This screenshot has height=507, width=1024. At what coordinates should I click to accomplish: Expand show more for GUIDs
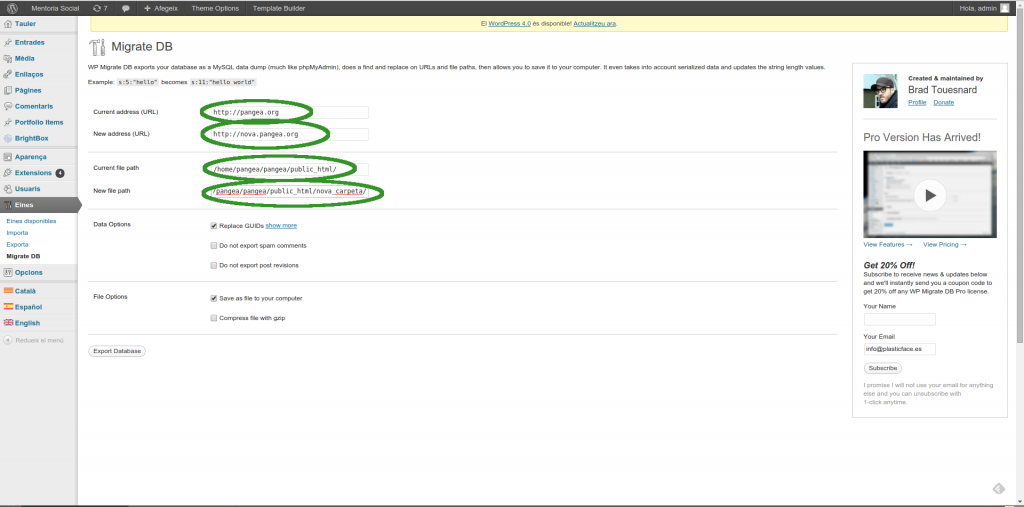click(281, 225)
